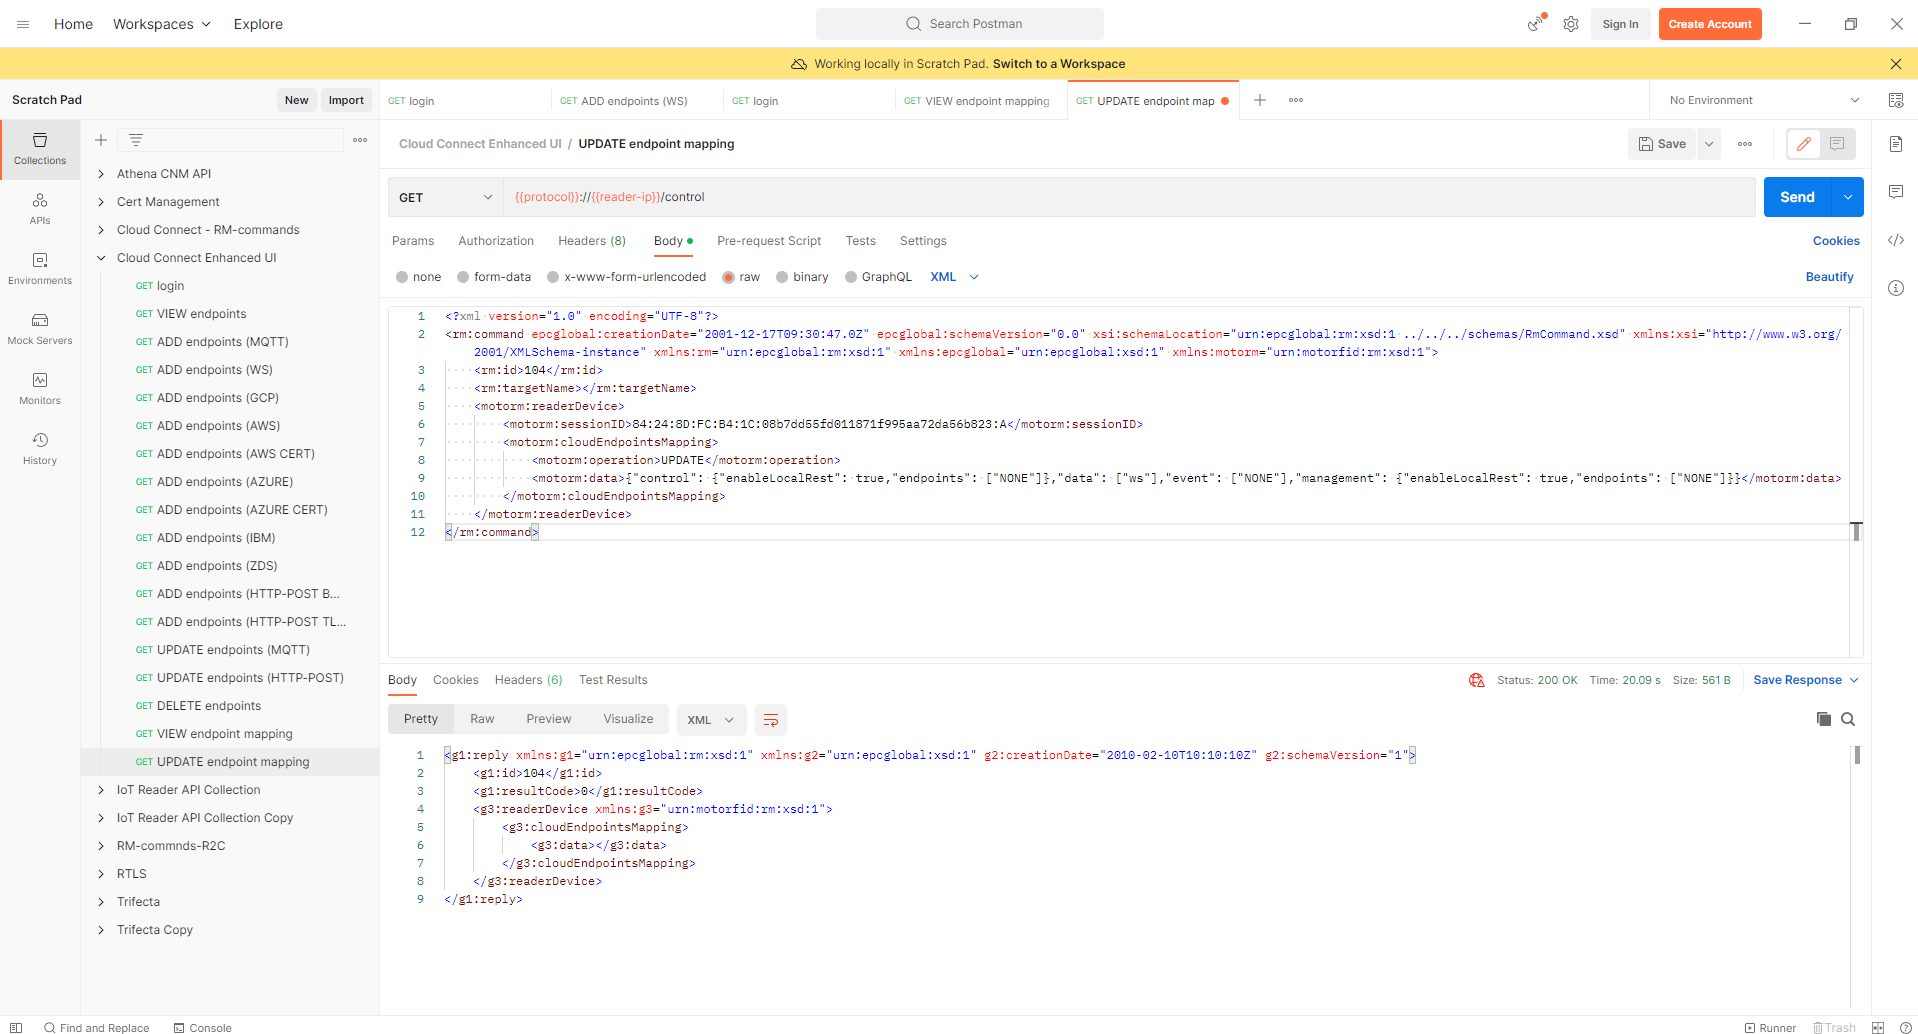Open the response XML format dropdown
The height and width of the screenshot is (1034, 1918).
point(713,720)
